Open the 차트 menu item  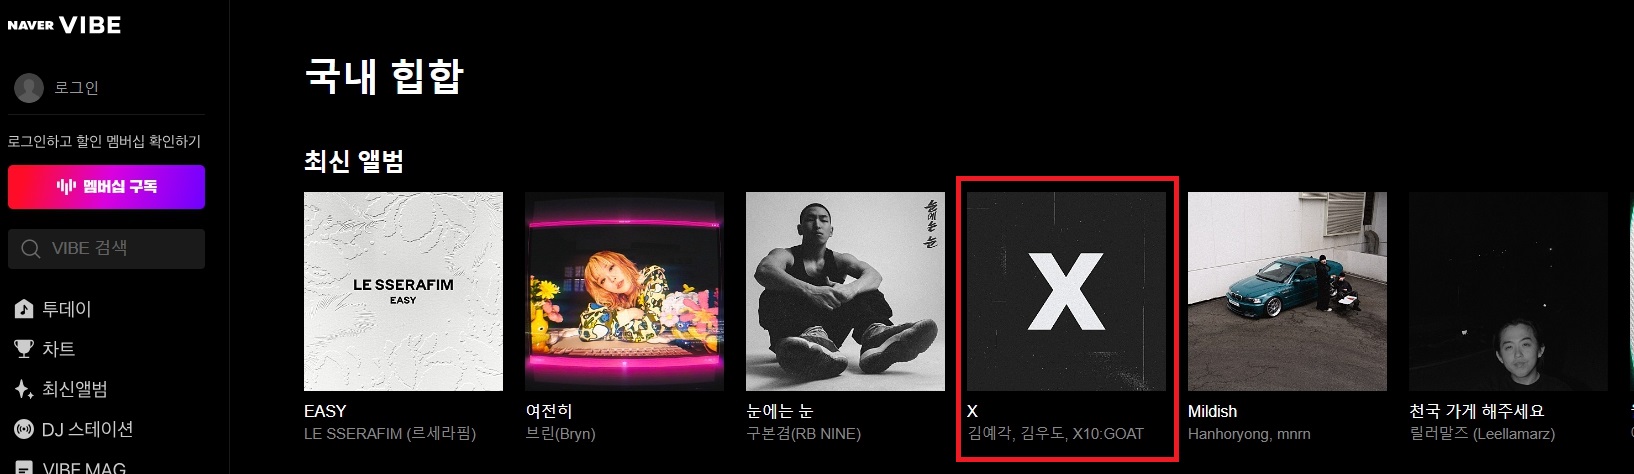coord(58,349)
